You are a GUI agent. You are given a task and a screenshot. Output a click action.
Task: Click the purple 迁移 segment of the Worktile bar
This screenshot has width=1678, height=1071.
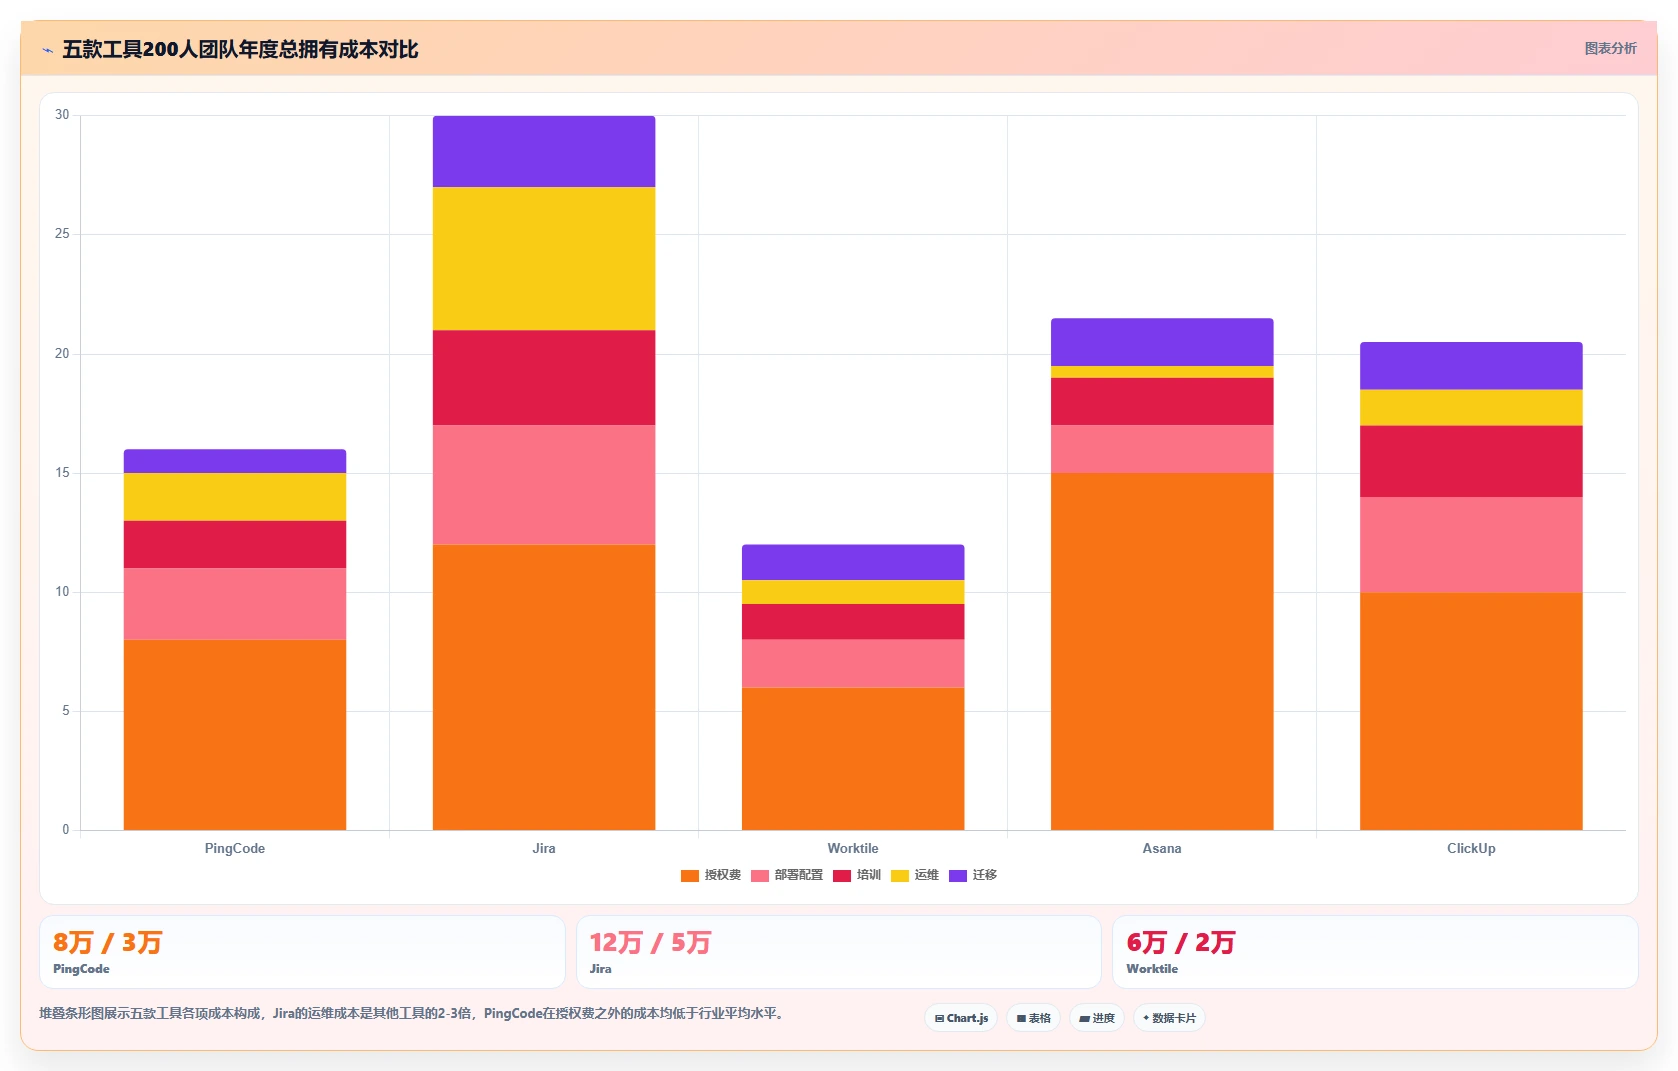pyautogui.click(x=853, y=563)
